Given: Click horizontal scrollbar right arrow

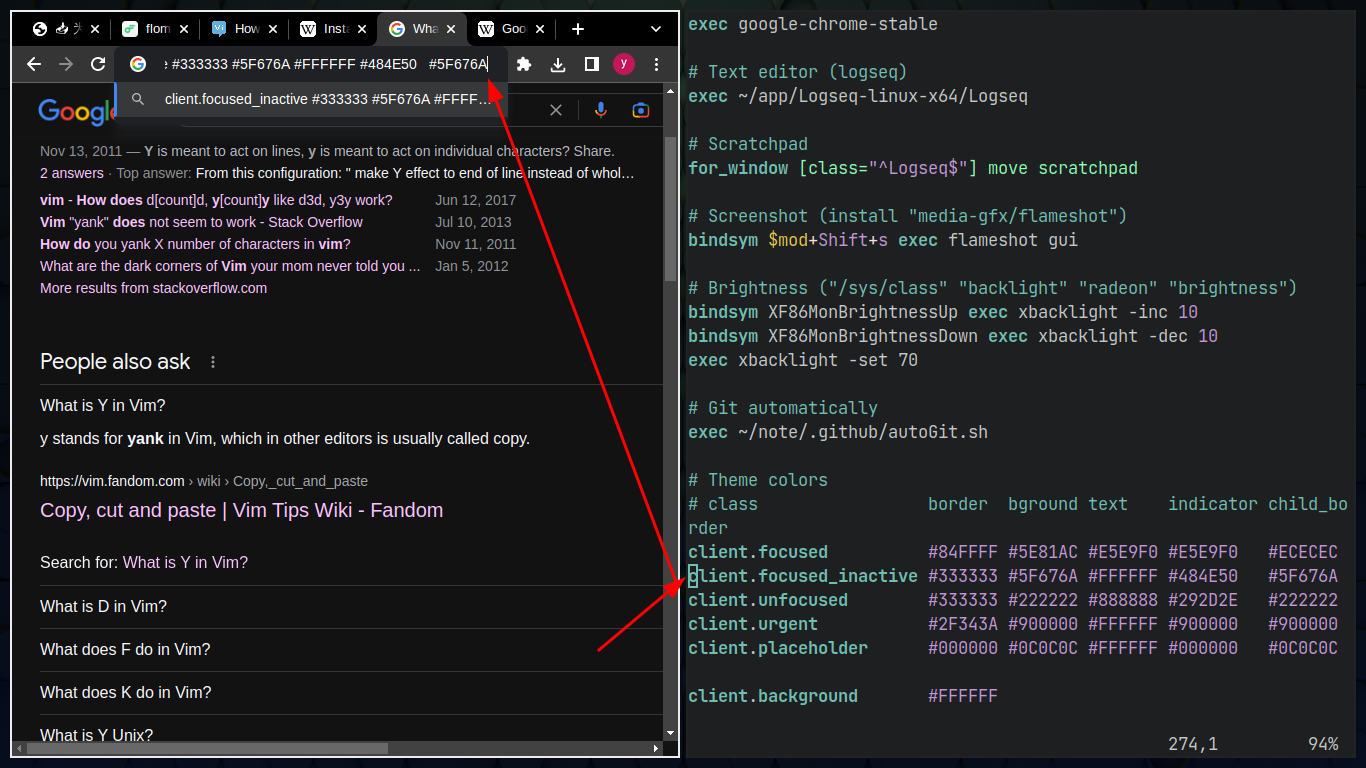Looking at the screenshot, I should pyautogui.click(x=656, y=748).
